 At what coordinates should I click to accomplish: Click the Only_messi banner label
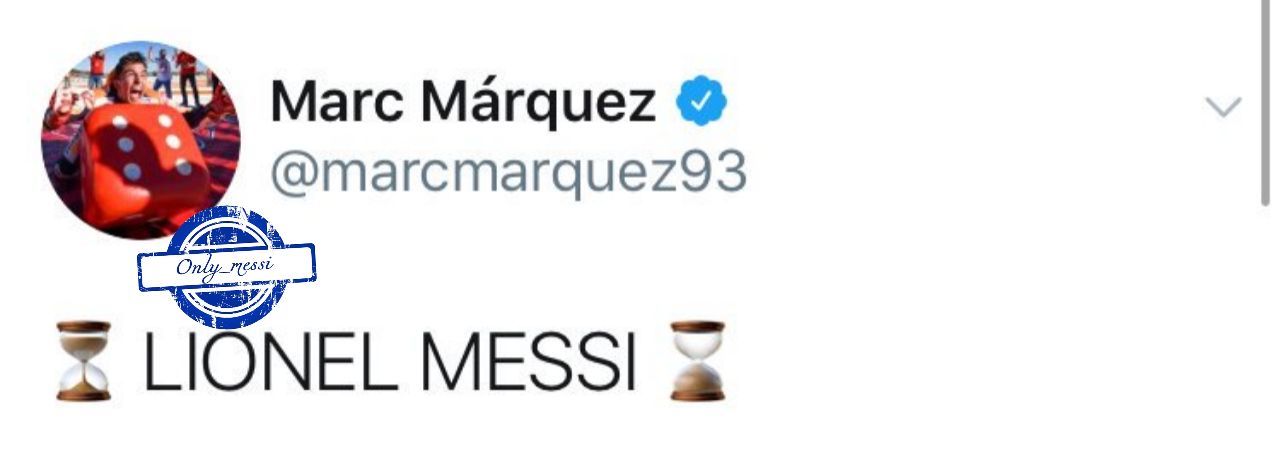227,267
